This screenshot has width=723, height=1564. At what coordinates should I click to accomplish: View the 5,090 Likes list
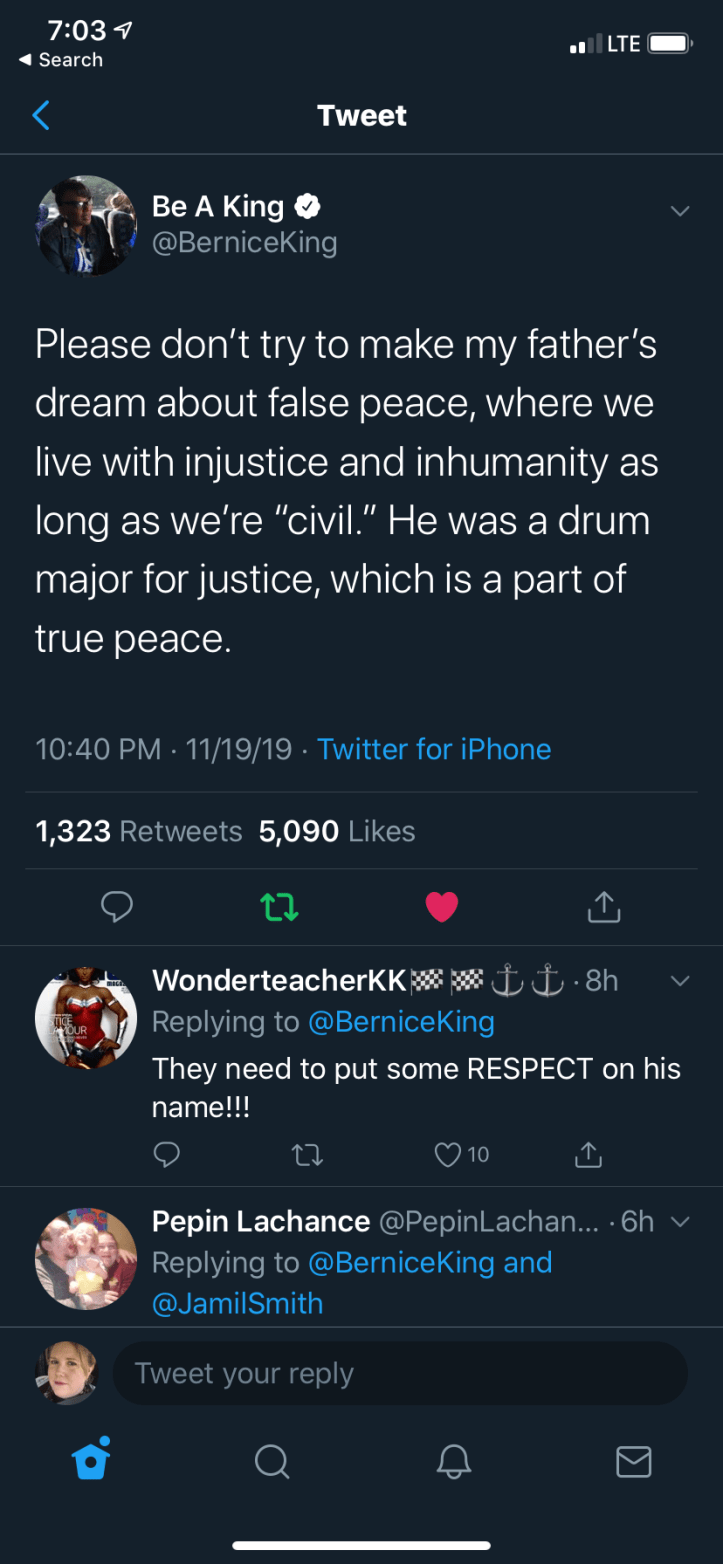pyautogui.click(x=337, y=831)
